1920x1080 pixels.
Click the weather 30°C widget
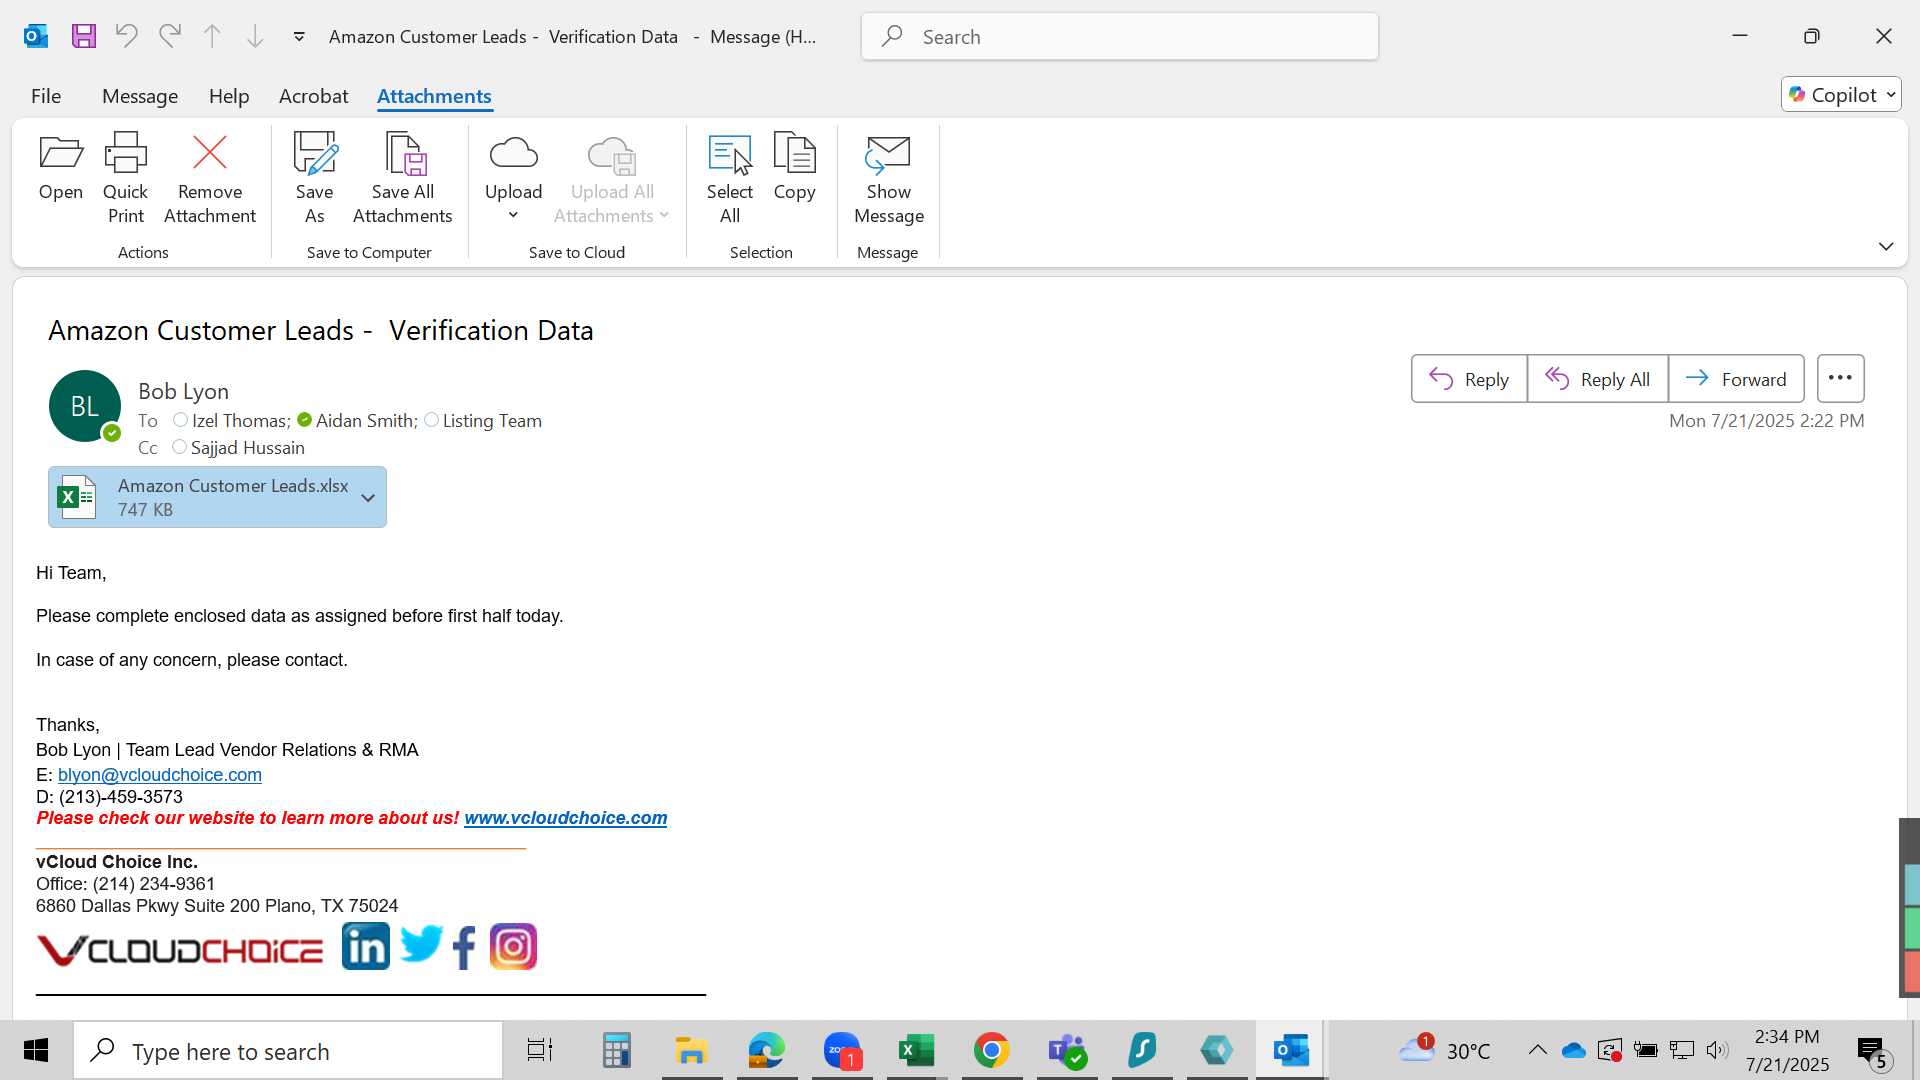1445,1050
